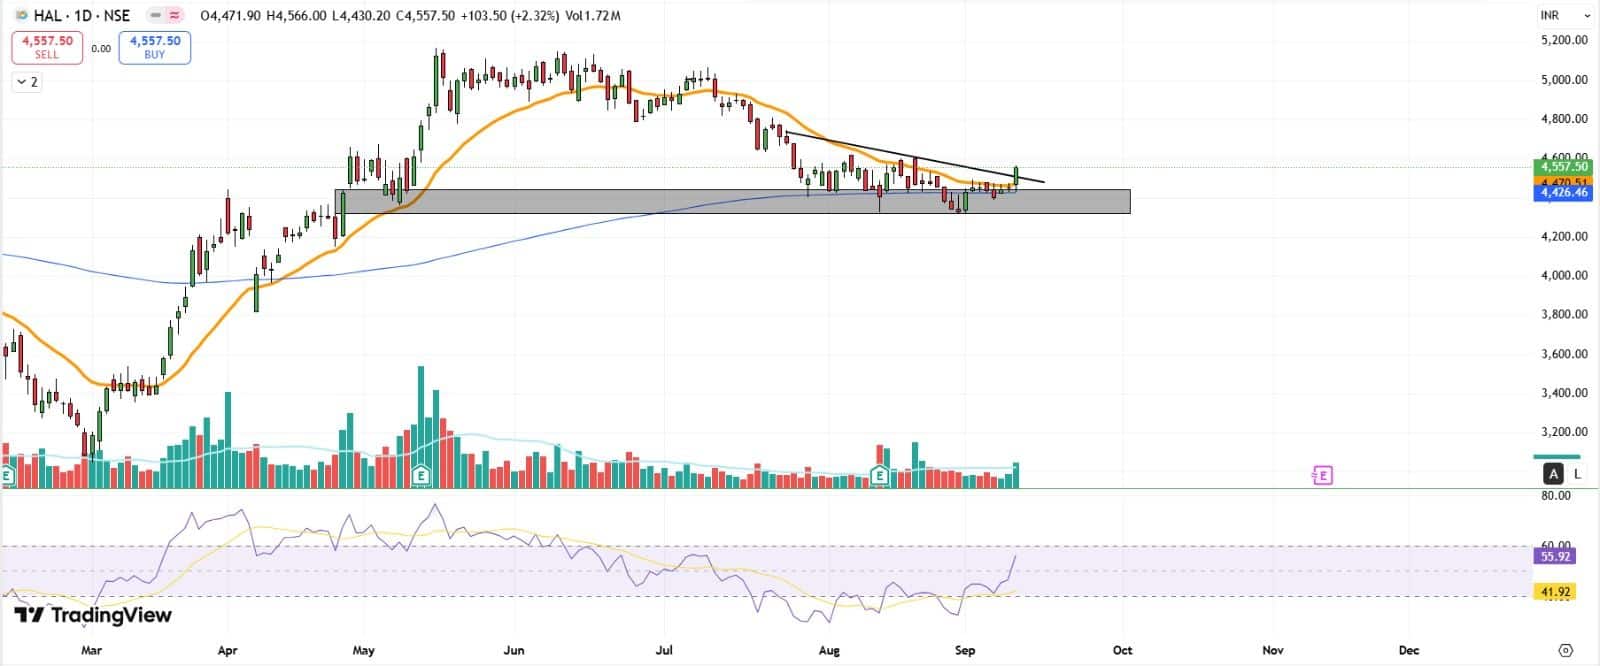The image size is (1600, 666).
Task: Click the earnings marker near May
Action: pyautogui.click(x=421, y=476)
